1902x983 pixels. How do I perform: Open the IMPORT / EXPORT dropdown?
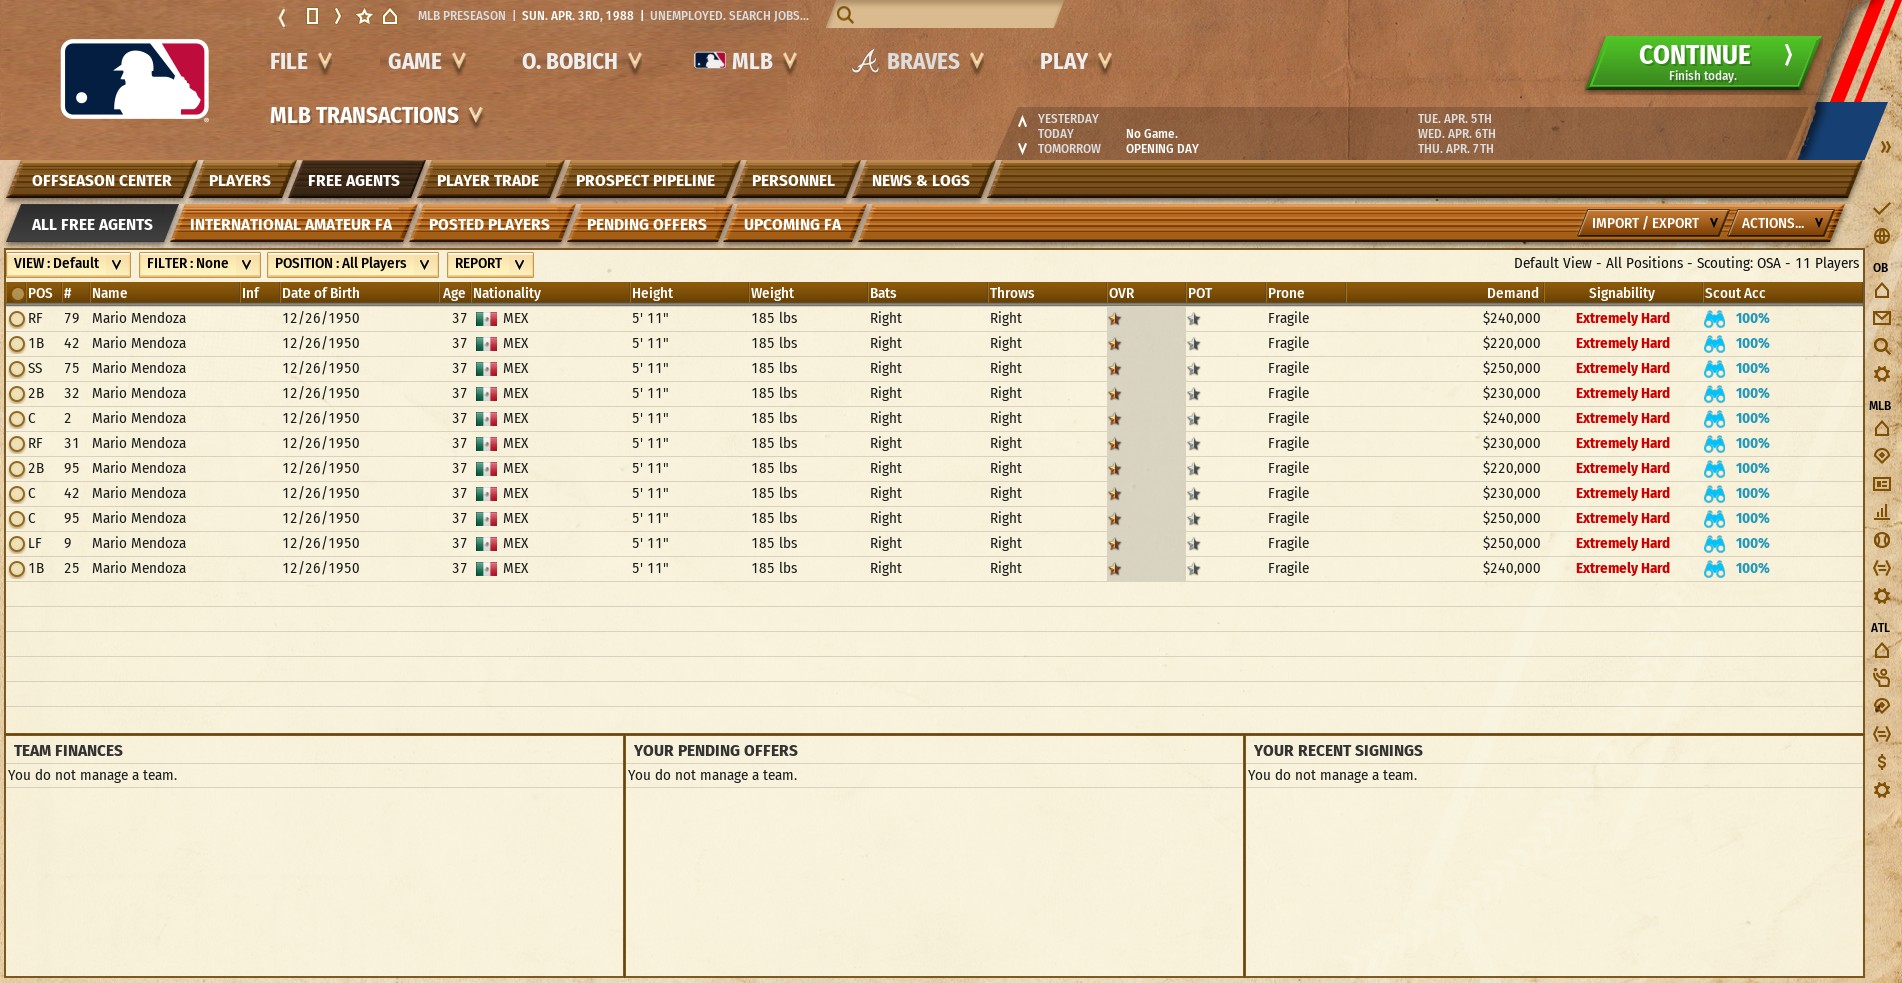[x=1655, y=223]
